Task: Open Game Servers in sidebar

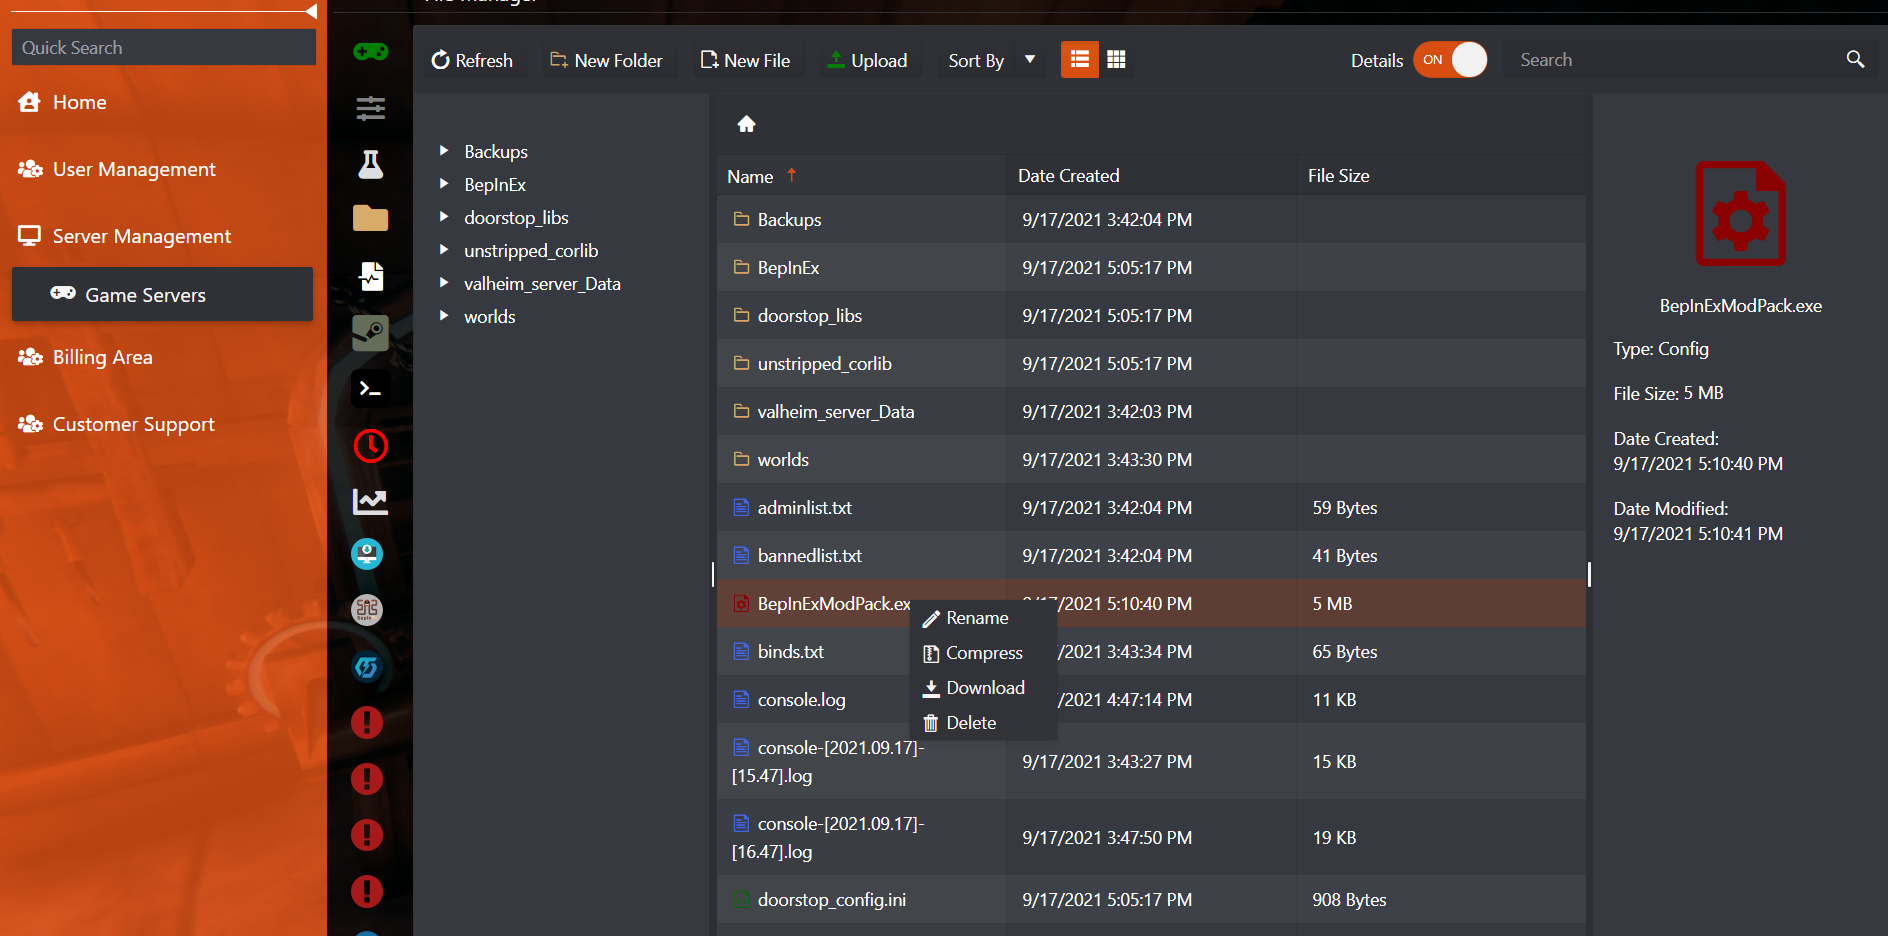Action: (x=162, y=294)
